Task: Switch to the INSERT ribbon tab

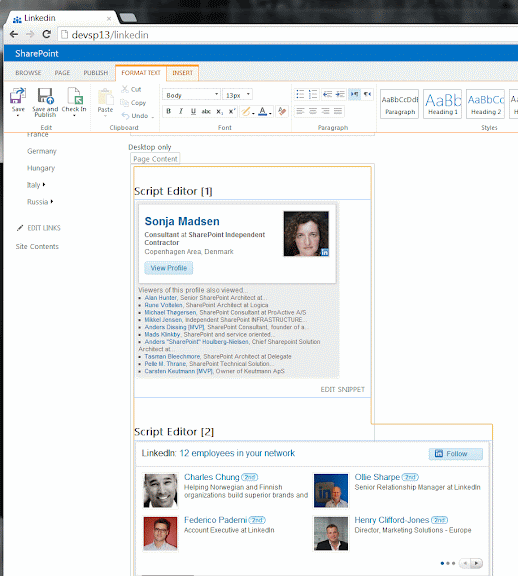Action: pyautogui.click(x=183, y=73)
